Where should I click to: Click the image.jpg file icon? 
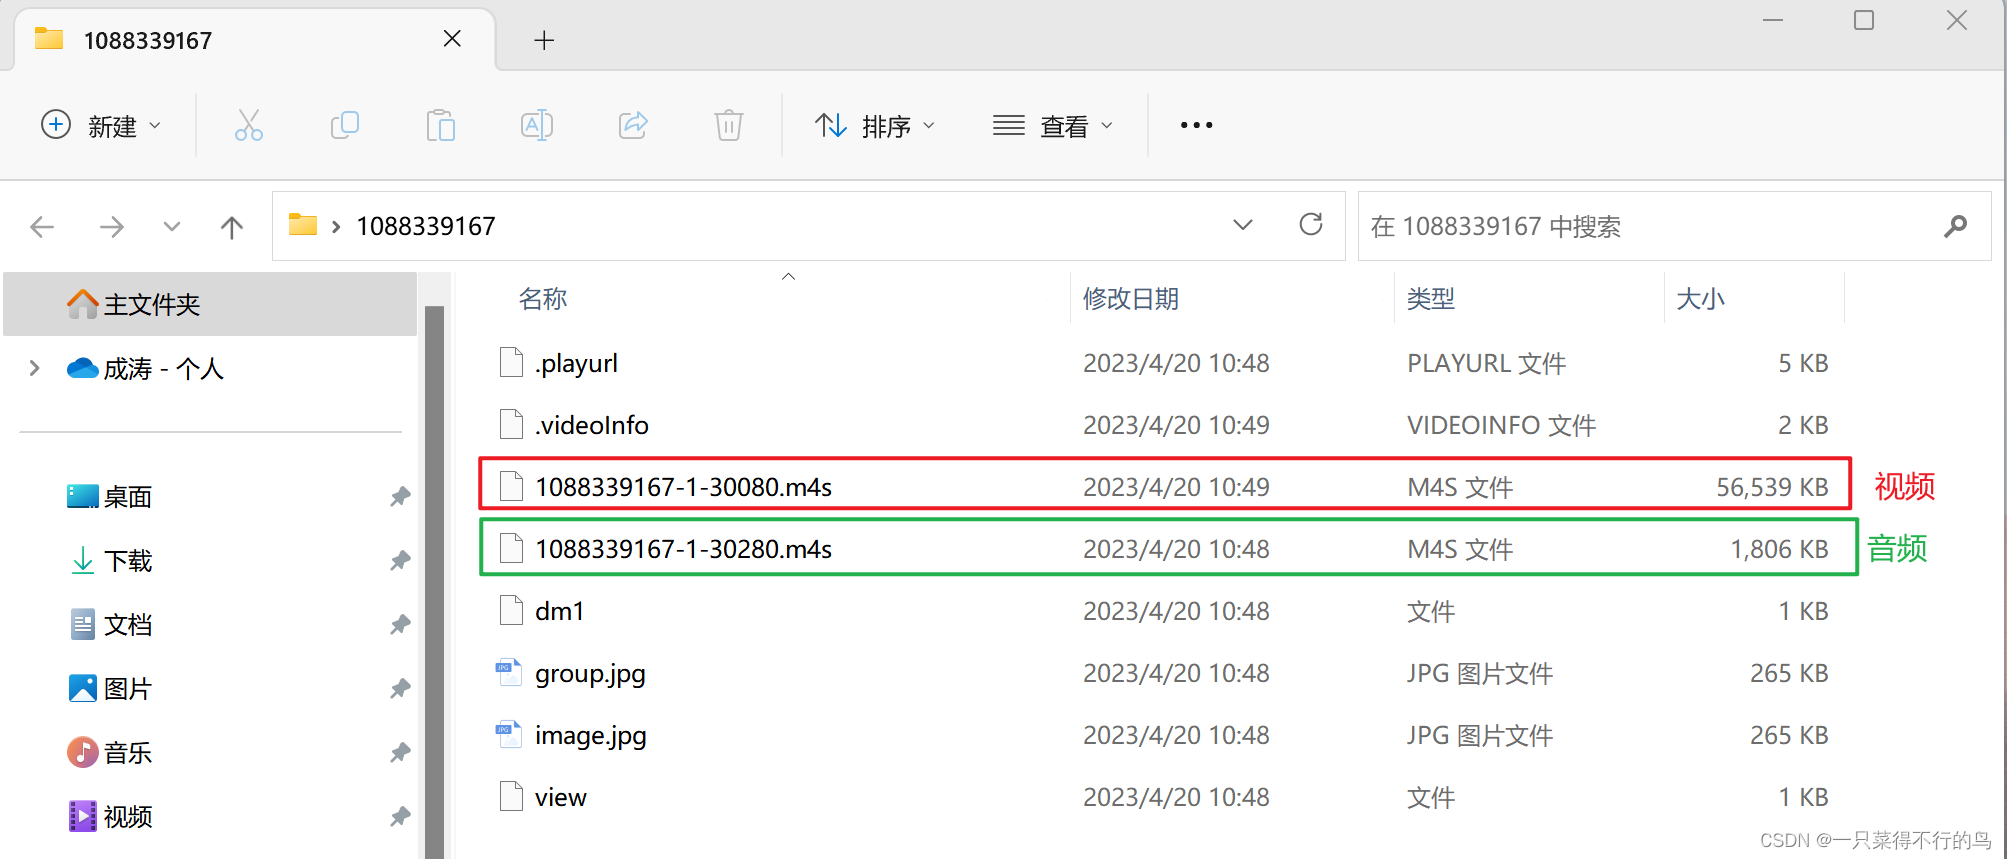click(510, 735)
